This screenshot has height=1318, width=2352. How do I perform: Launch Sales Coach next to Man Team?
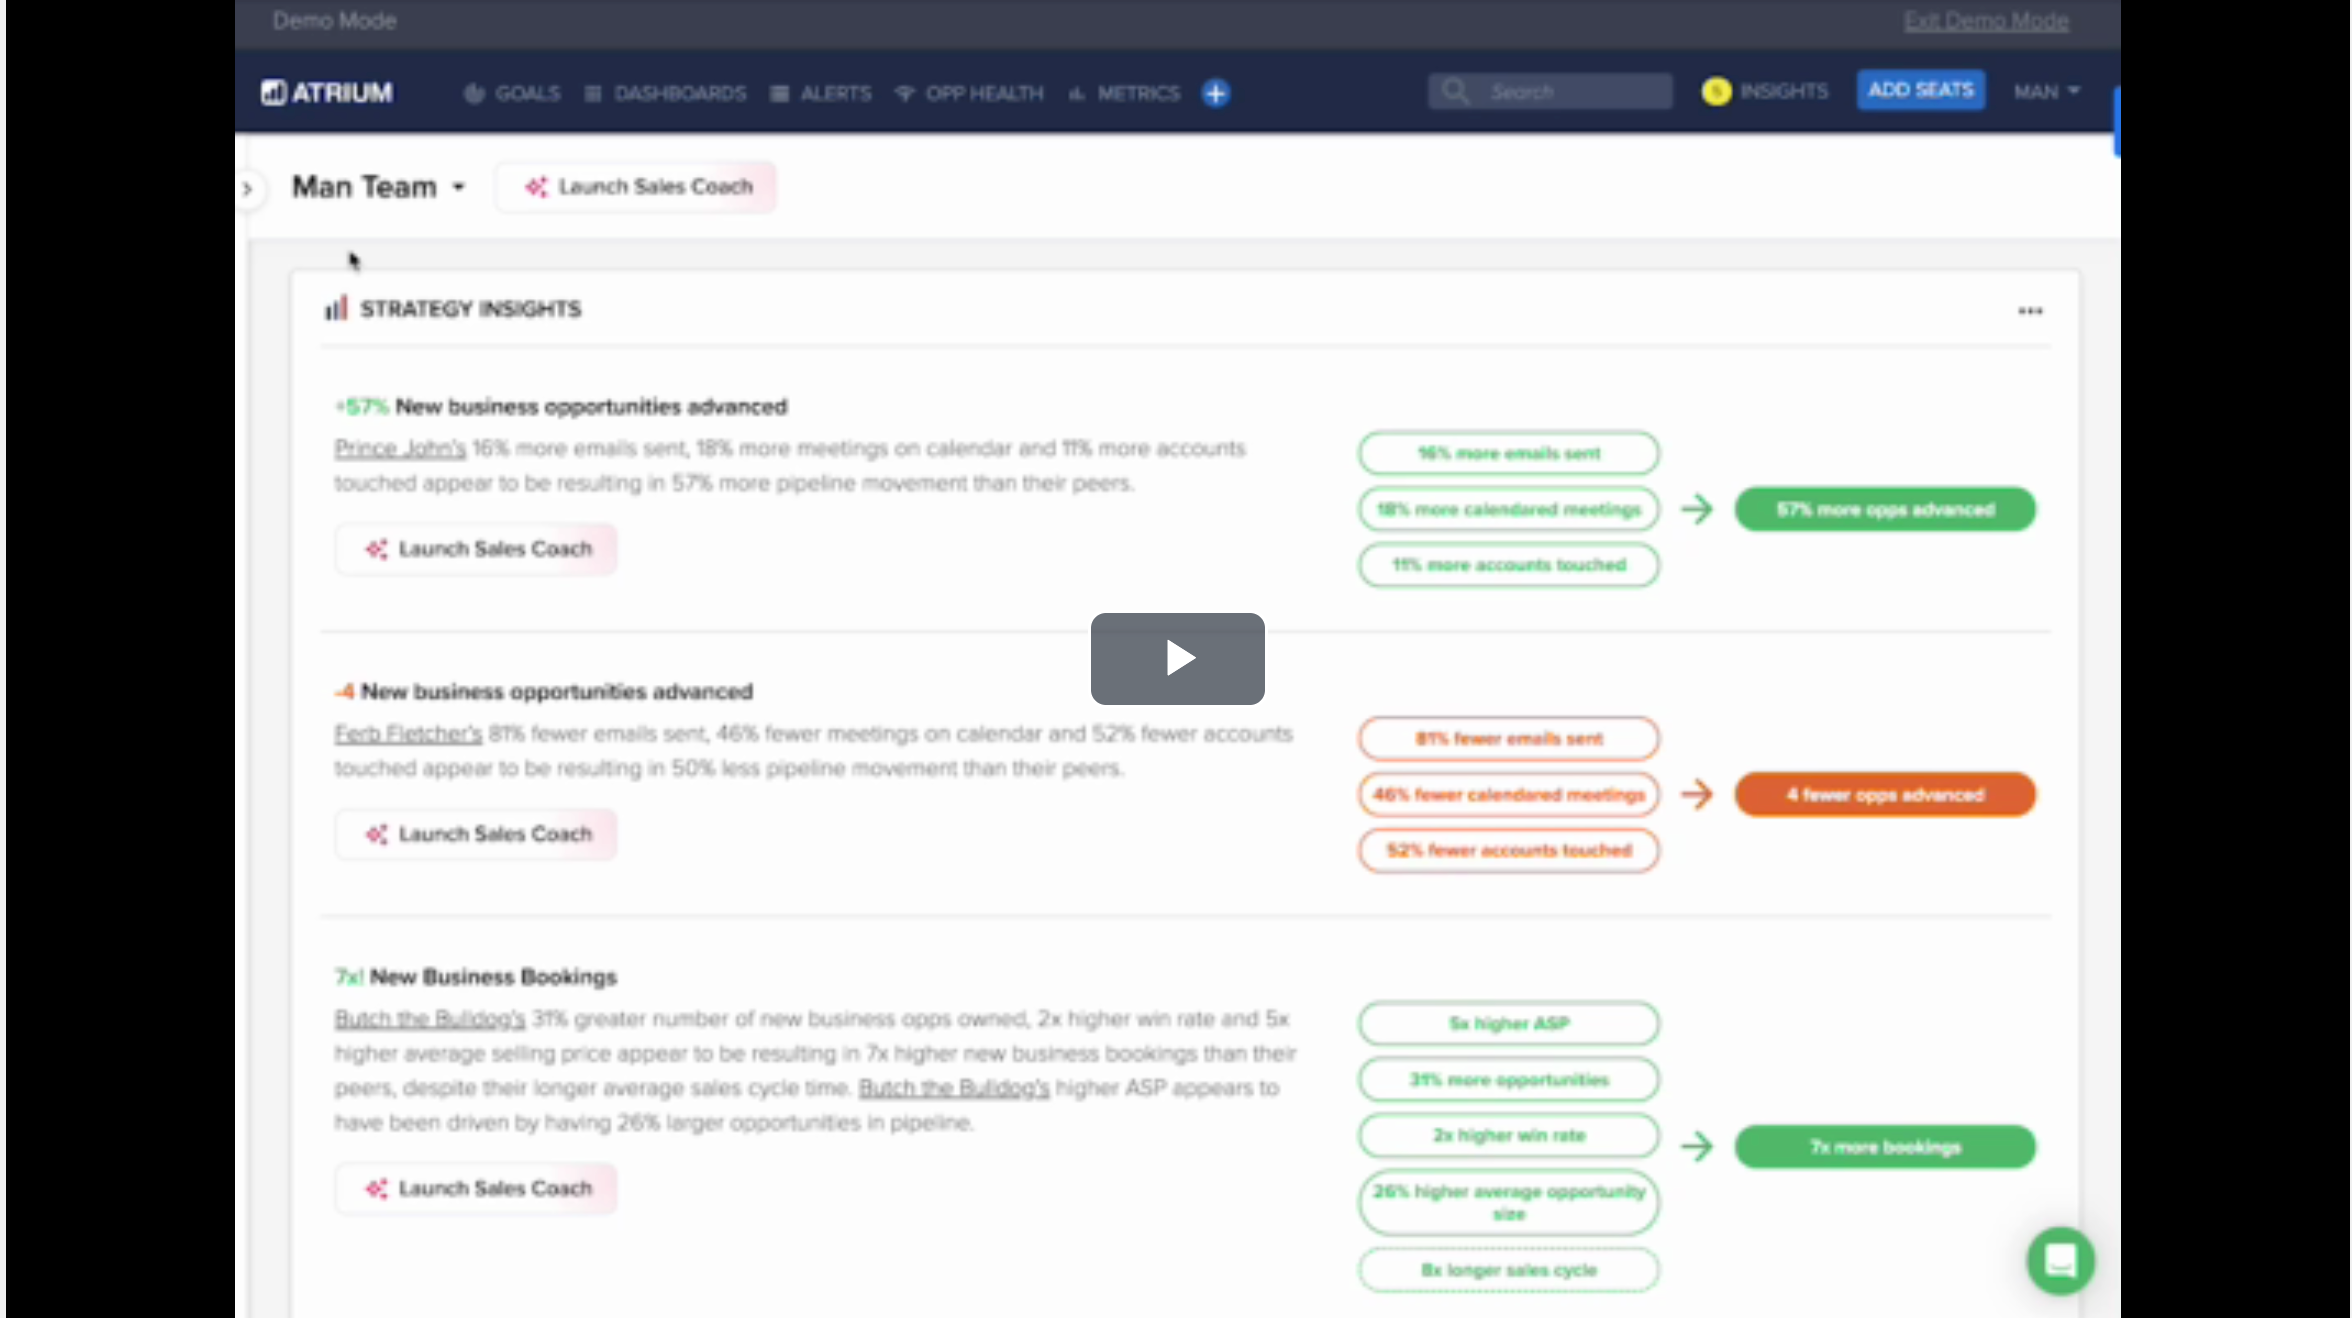tap(636, 187)
